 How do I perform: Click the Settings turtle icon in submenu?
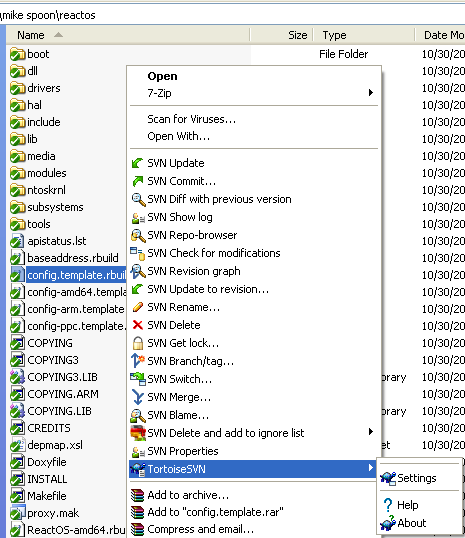pos(388,478)
